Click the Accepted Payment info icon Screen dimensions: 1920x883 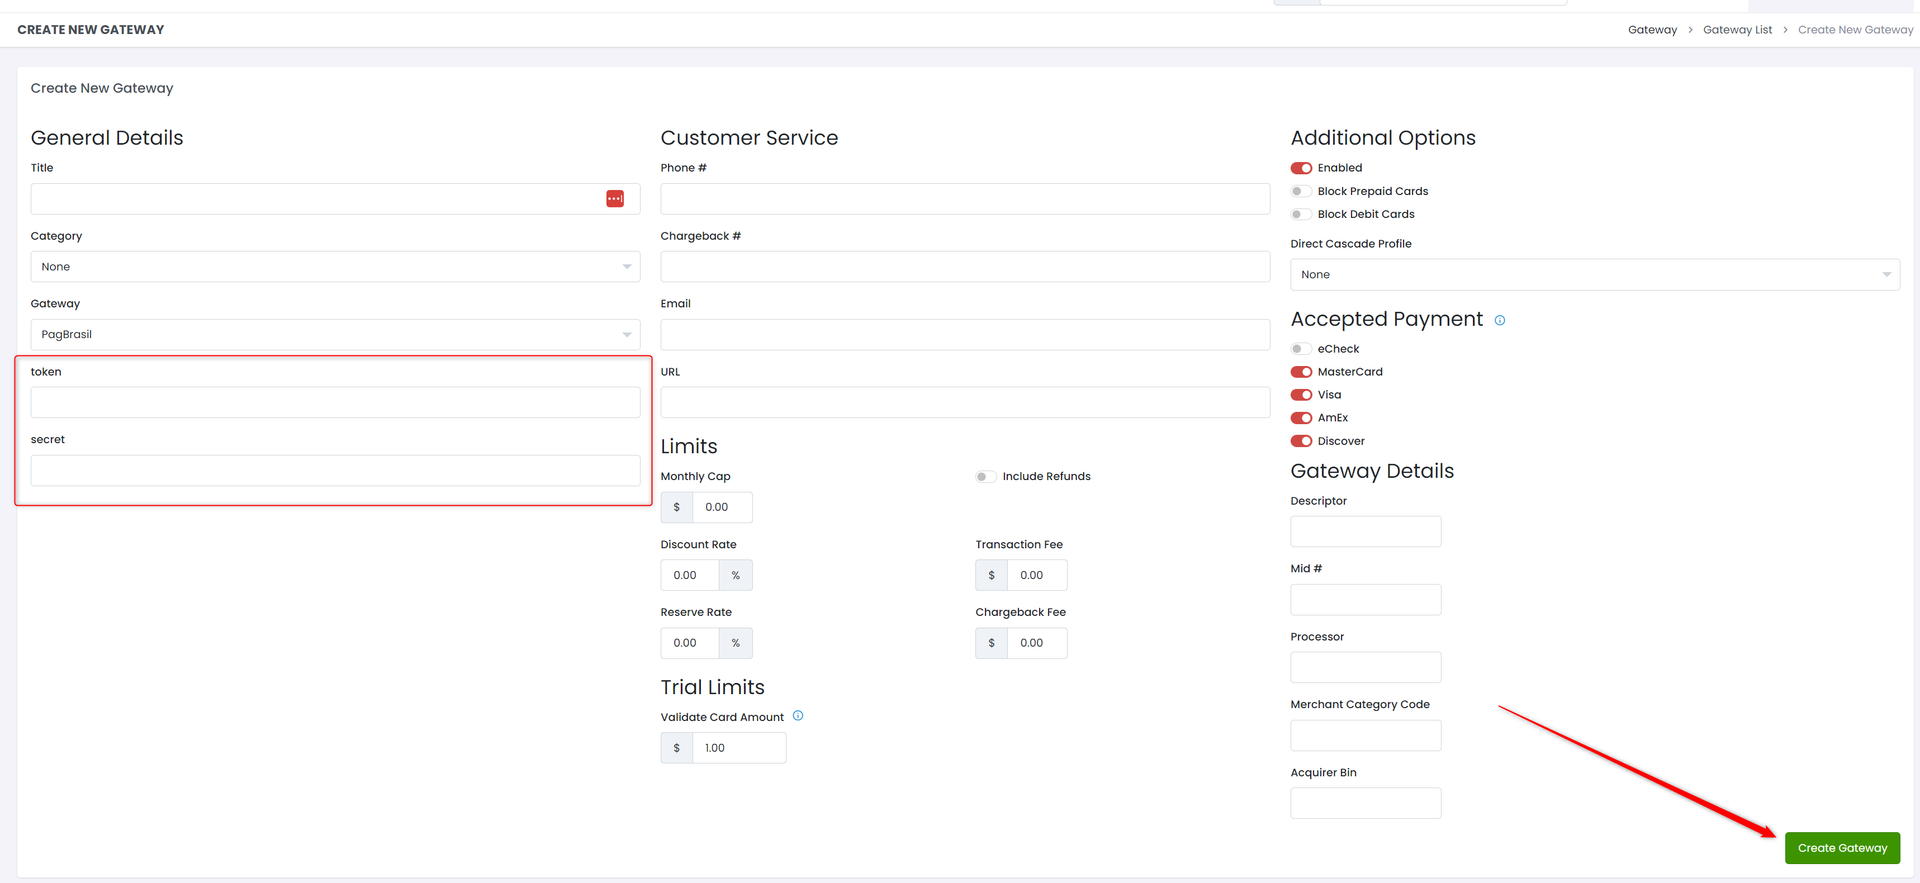1499,321
